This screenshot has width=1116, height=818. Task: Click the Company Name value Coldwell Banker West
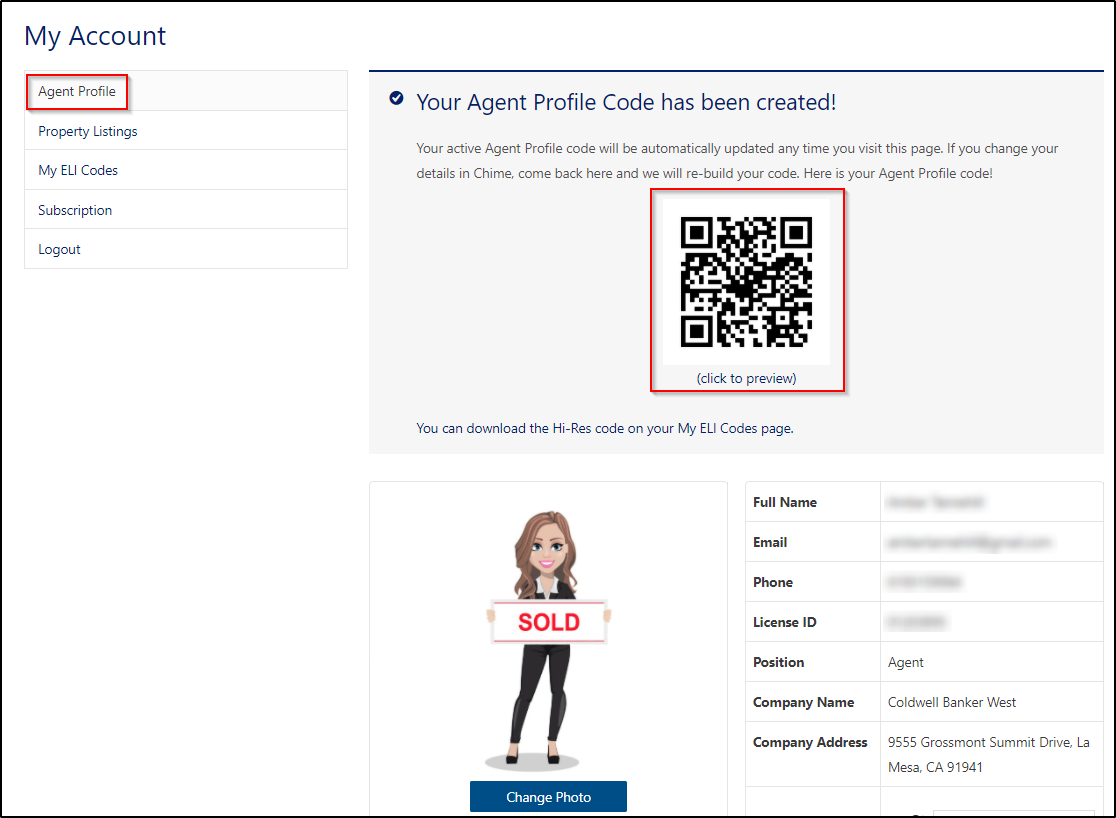click(952, 702)
